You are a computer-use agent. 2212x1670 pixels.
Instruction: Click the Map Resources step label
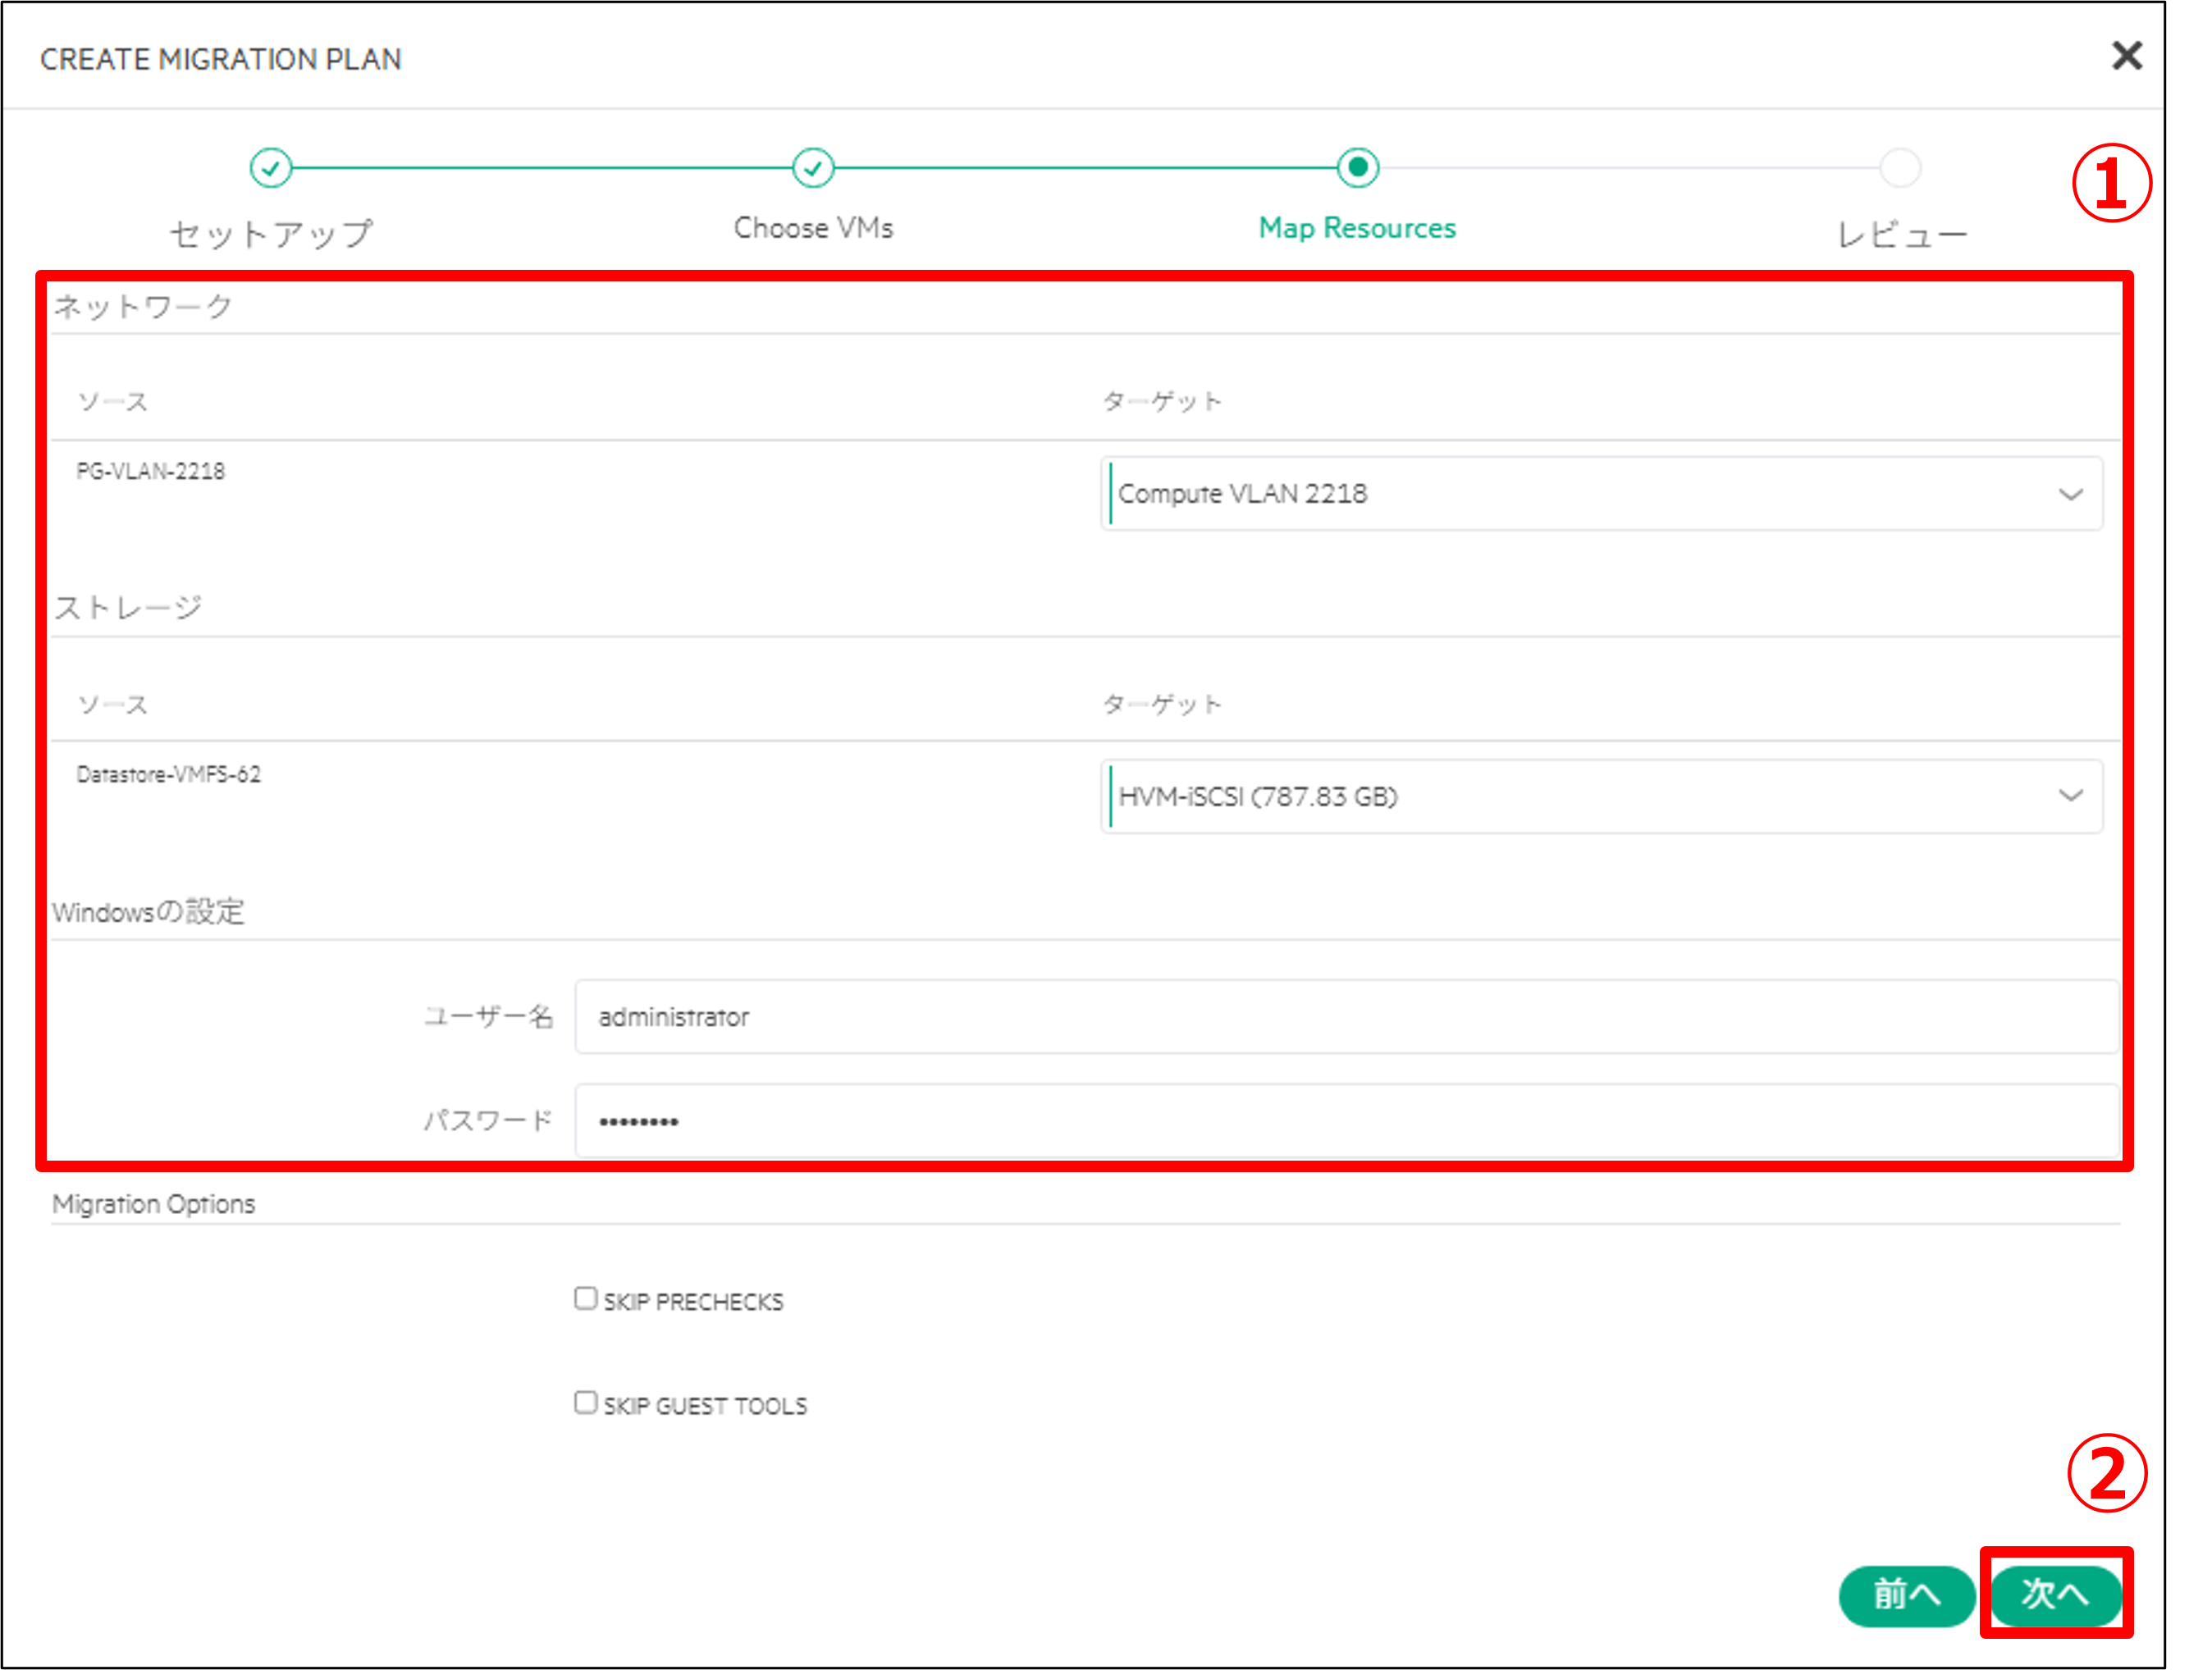tap(1357, 228)
